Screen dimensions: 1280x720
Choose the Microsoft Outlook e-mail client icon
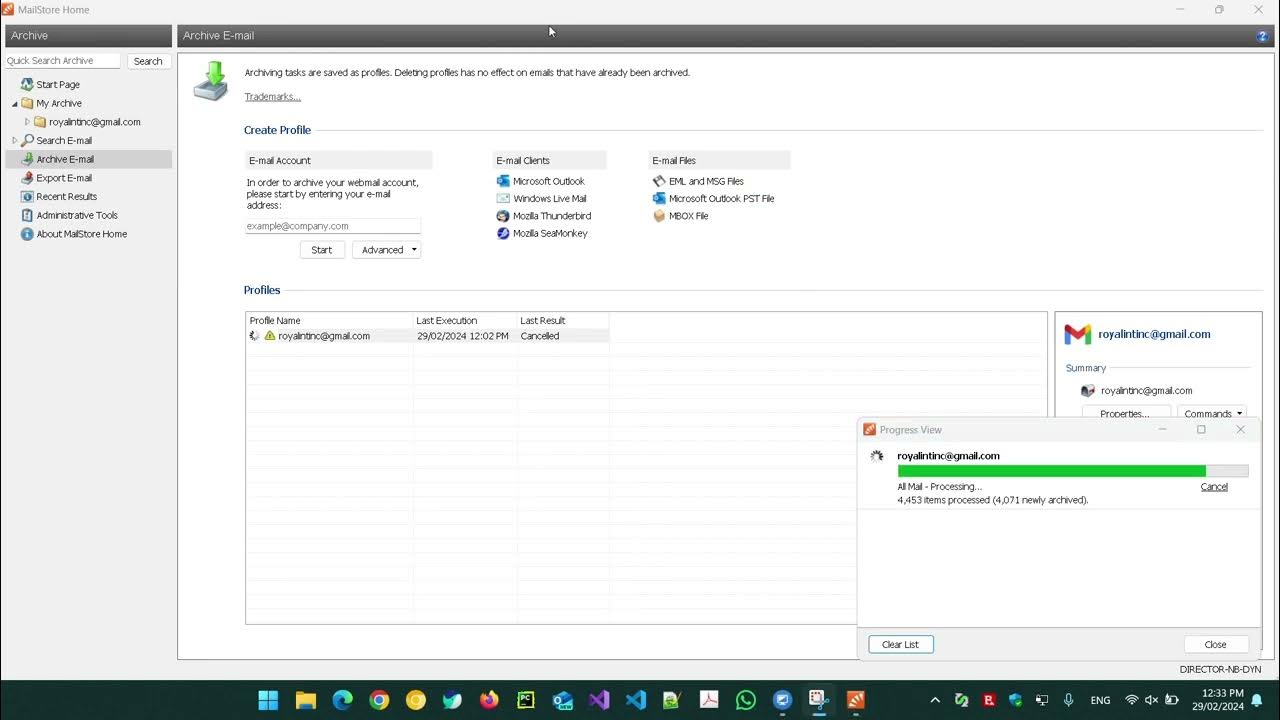click(x=503, y=181)
